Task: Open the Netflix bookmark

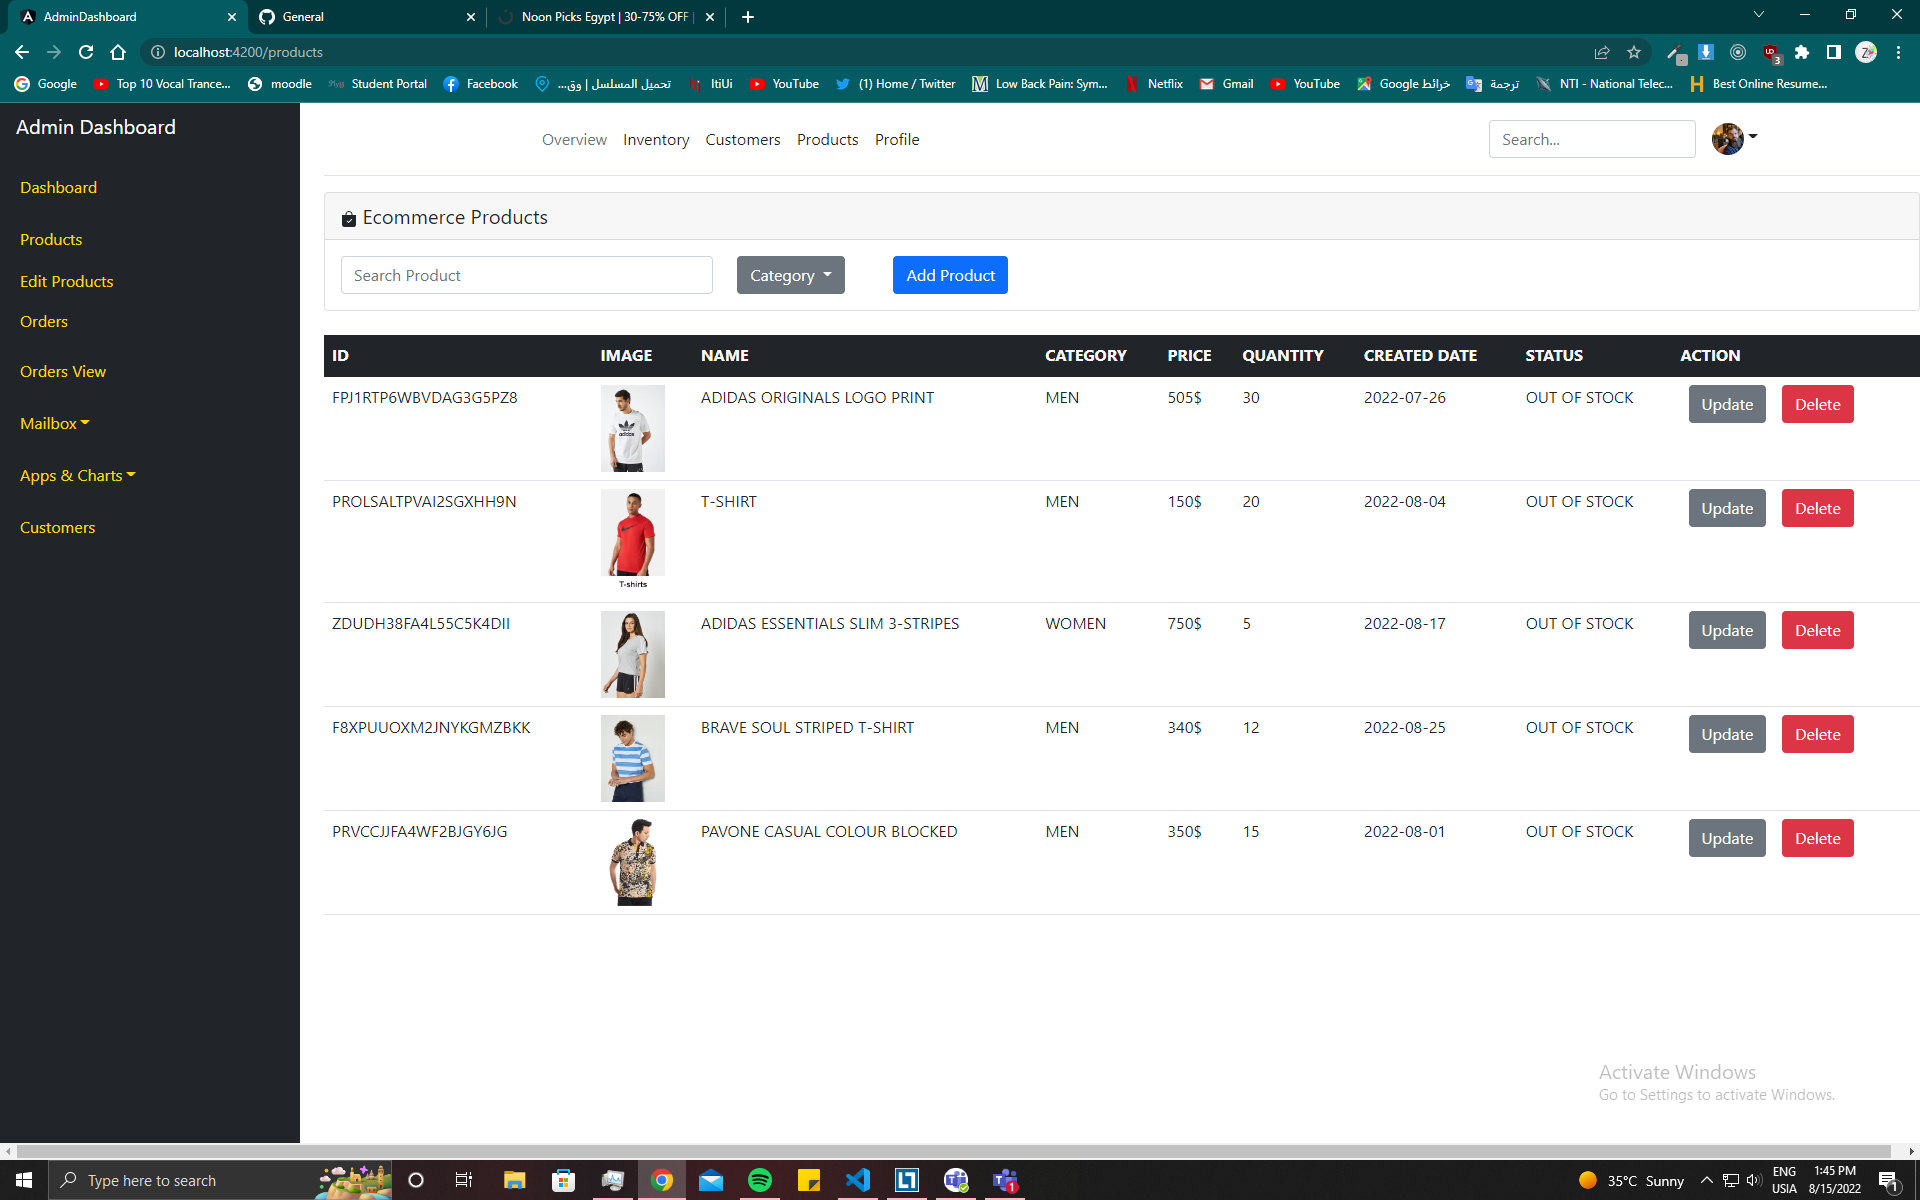Action: point(1155,84)
